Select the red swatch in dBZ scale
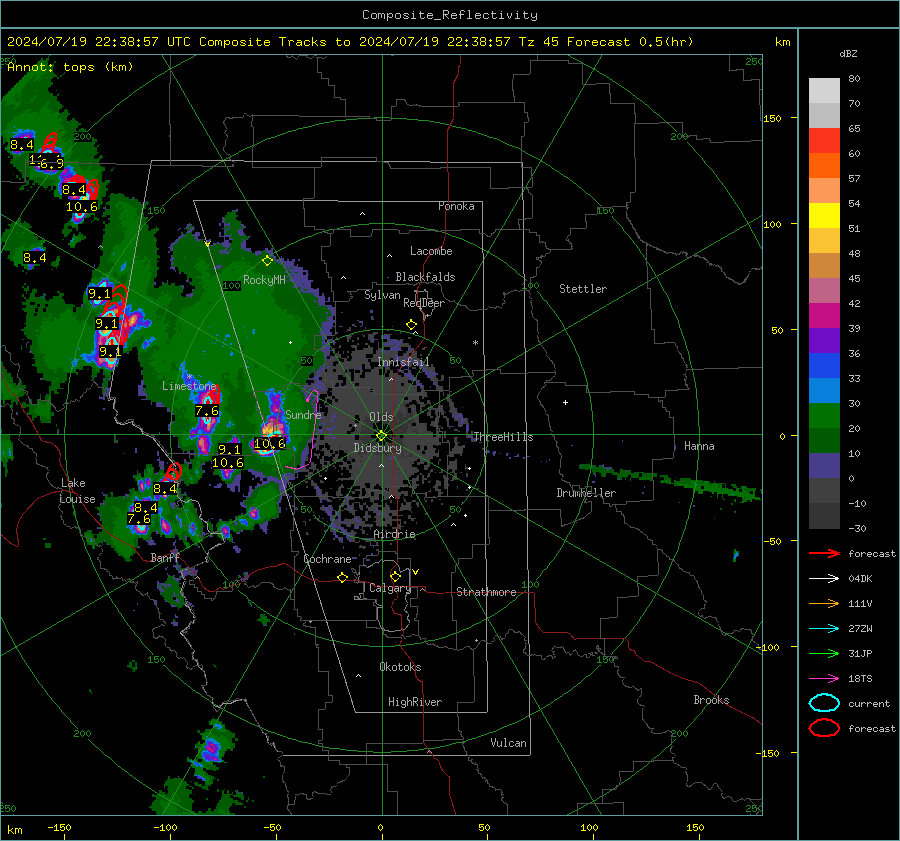The height and width of the screenshot is (841, 900). (824, 141)
